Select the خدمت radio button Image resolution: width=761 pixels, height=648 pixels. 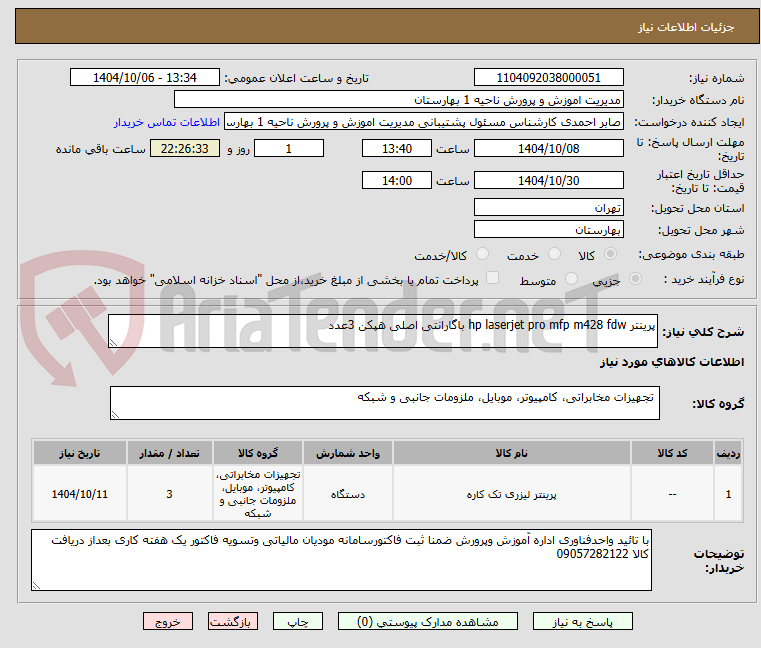pos(554,254)
